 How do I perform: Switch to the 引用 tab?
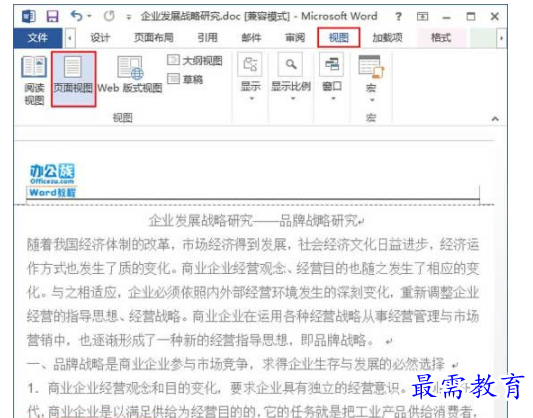207,37
